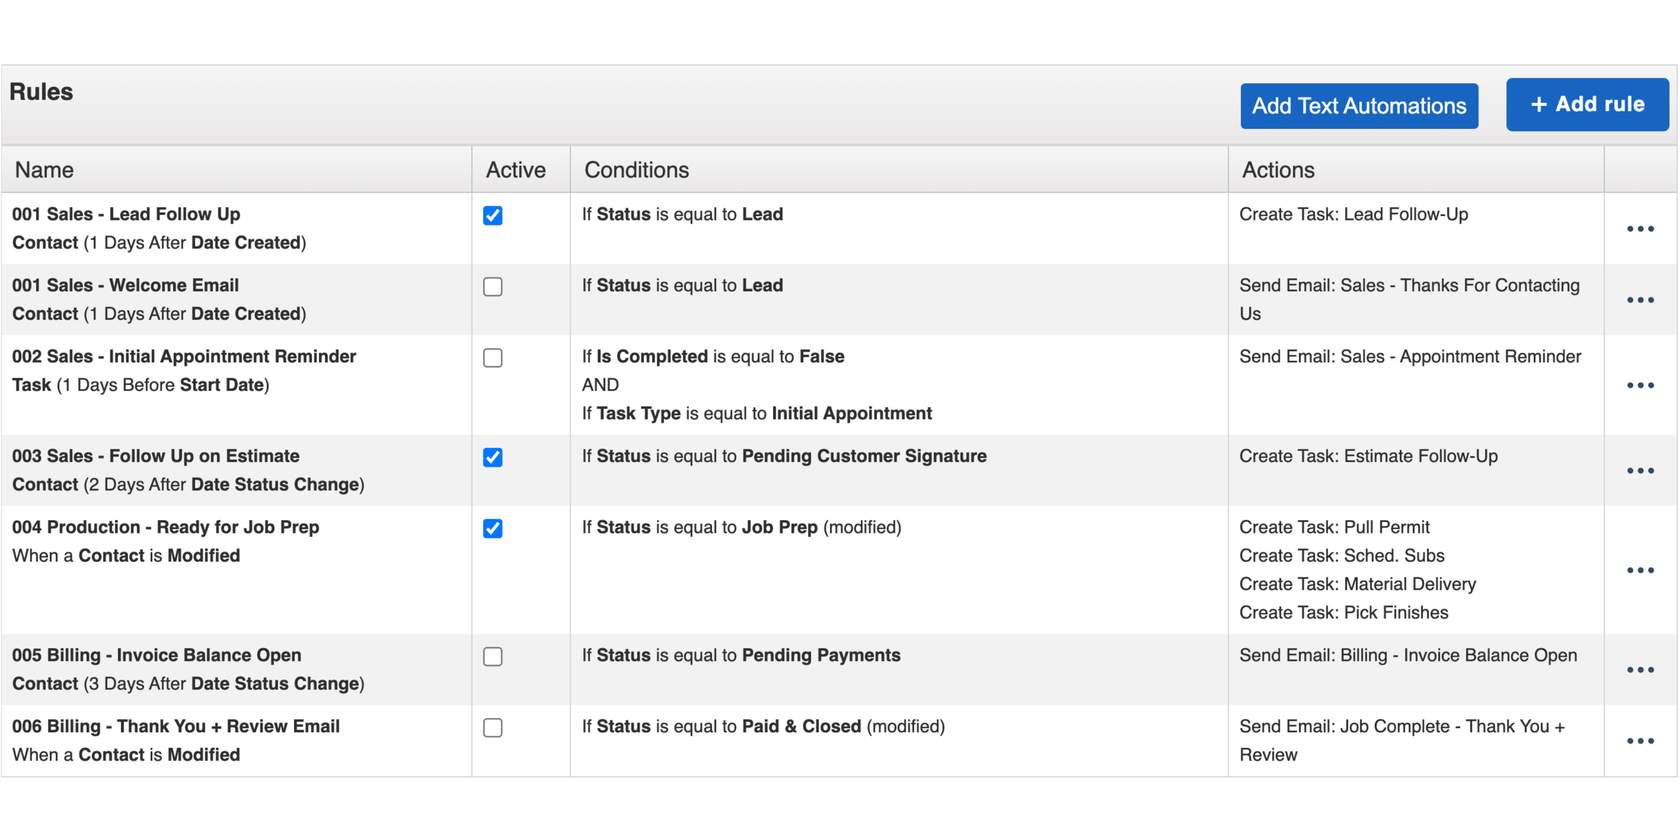Click the Name column header
The height and width of the screenshot is (840, 1680).
pyautogui.click(x=44, y=170)
